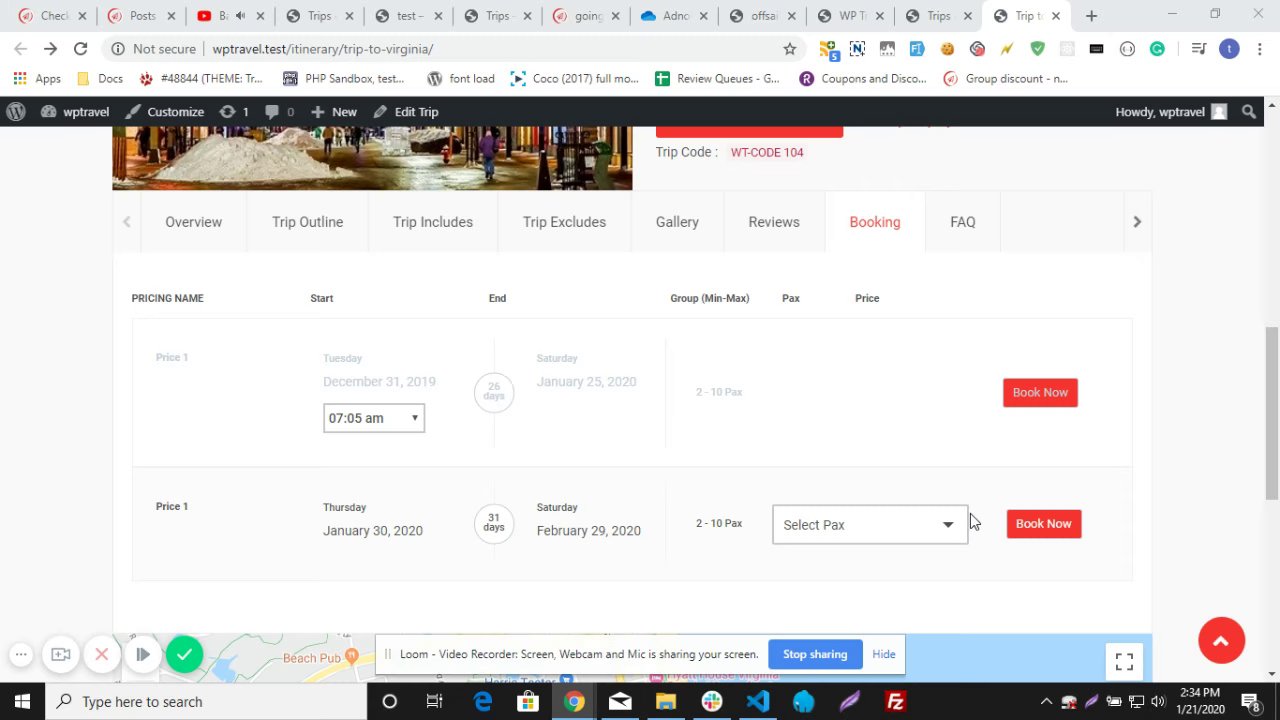Open the taskbar clock showing 2:34 PM

coord(1200,702)
